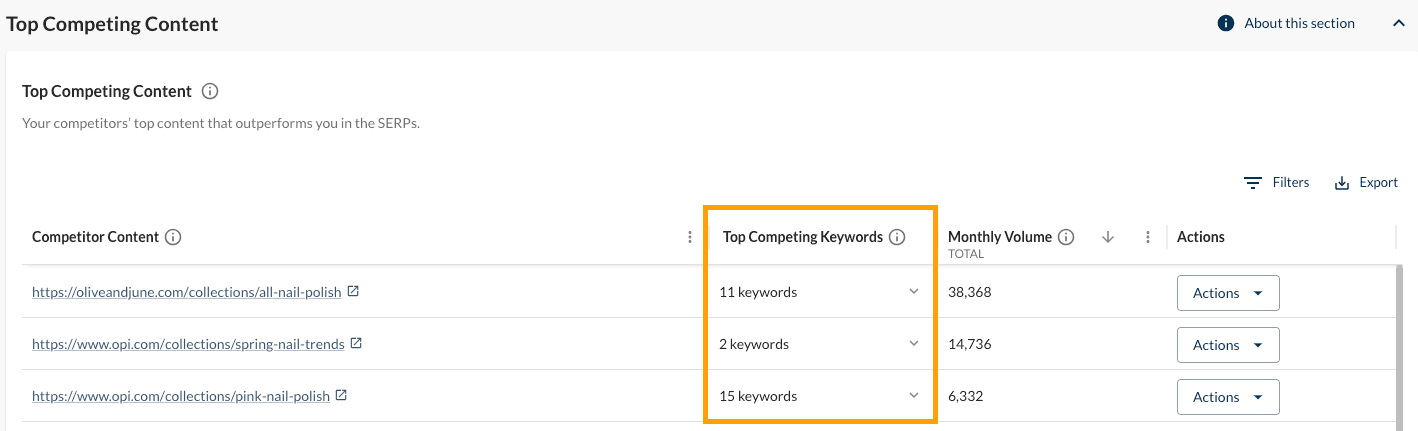Export the competing content table

click(1366, 182)
